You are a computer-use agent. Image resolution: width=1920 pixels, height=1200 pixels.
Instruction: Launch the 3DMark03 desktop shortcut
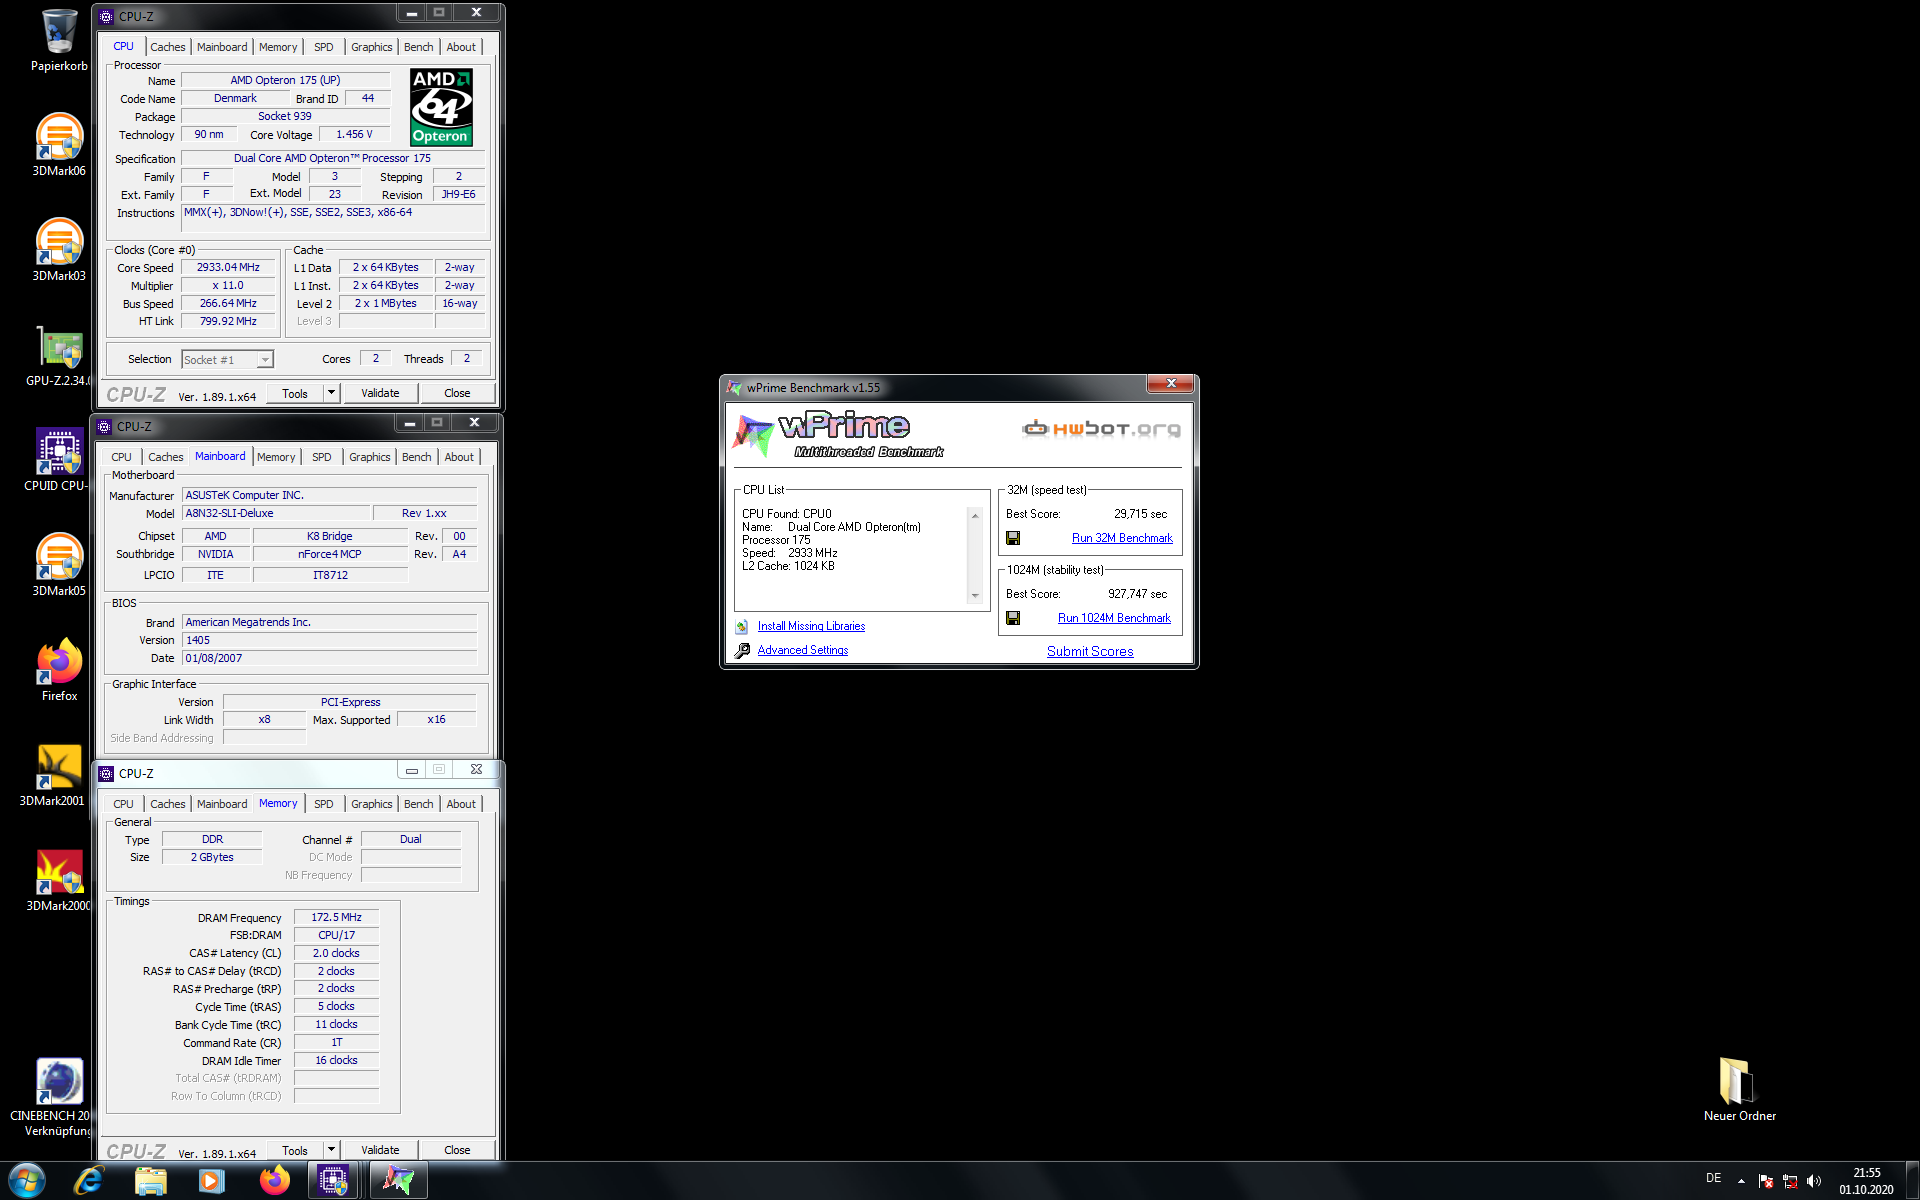(59, 250)
